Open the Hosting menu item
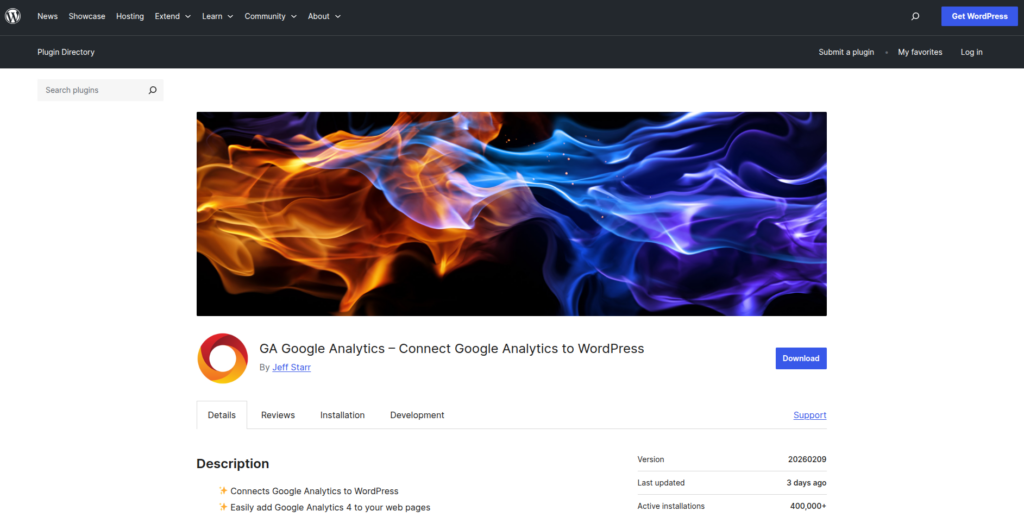 (x=130, y=16)
